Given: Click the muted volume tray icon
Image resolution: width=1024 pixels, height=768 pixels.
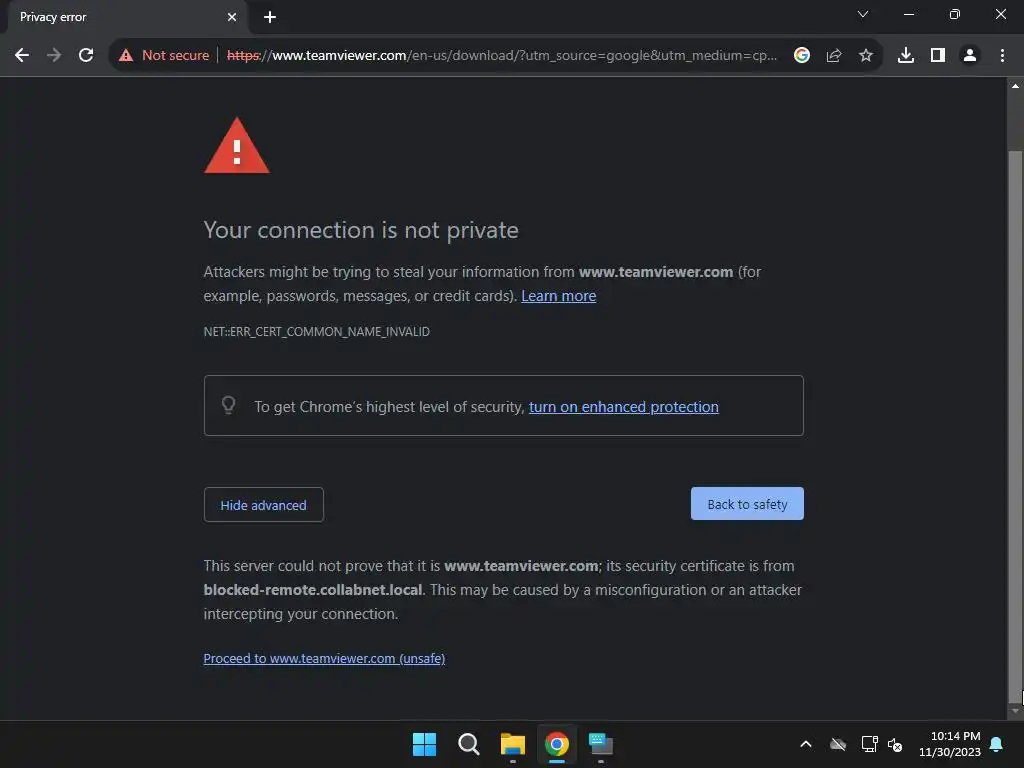Looking at the screenshot, I should 895,744.
